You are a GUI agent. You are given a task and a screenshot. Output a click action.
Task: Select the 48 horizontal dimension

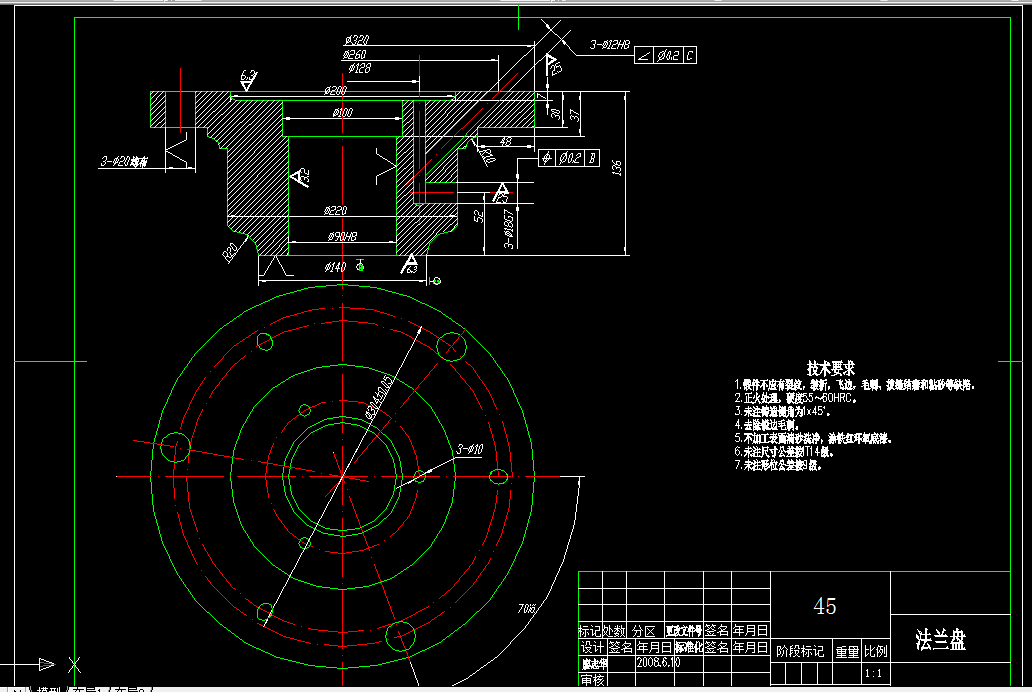[x=505, y=141]
